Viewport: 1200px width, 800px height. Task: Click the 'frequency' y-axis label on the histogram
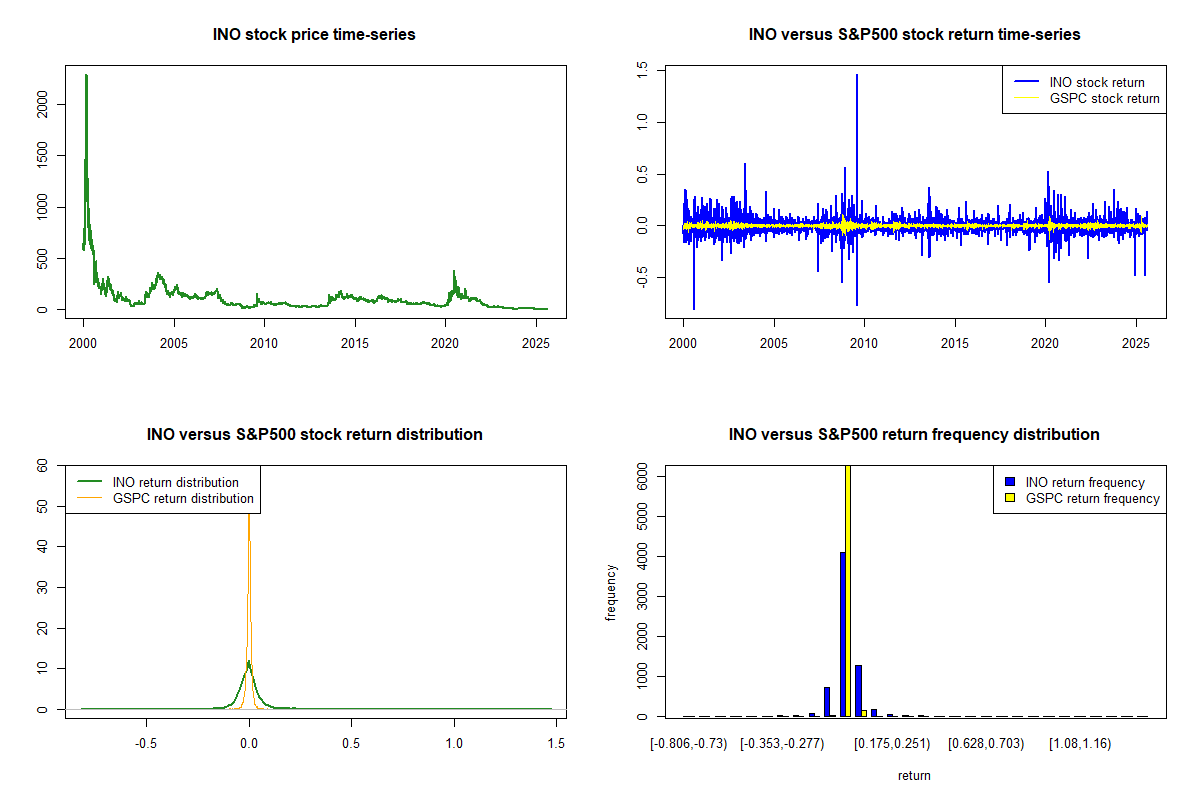tap(611, 592)
